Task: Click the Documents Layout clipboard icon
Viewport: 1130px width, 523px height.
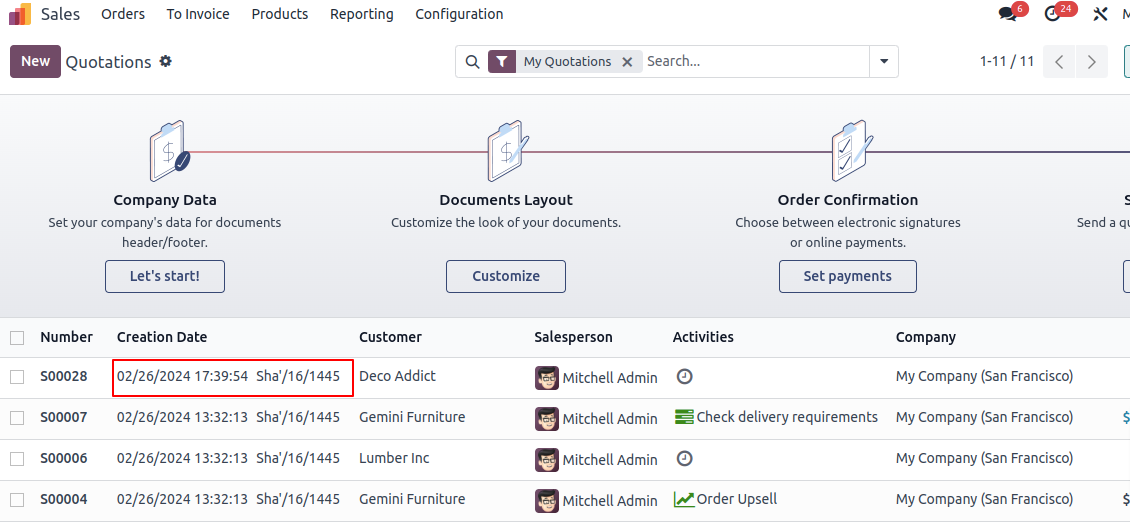Action: point(507,151)
